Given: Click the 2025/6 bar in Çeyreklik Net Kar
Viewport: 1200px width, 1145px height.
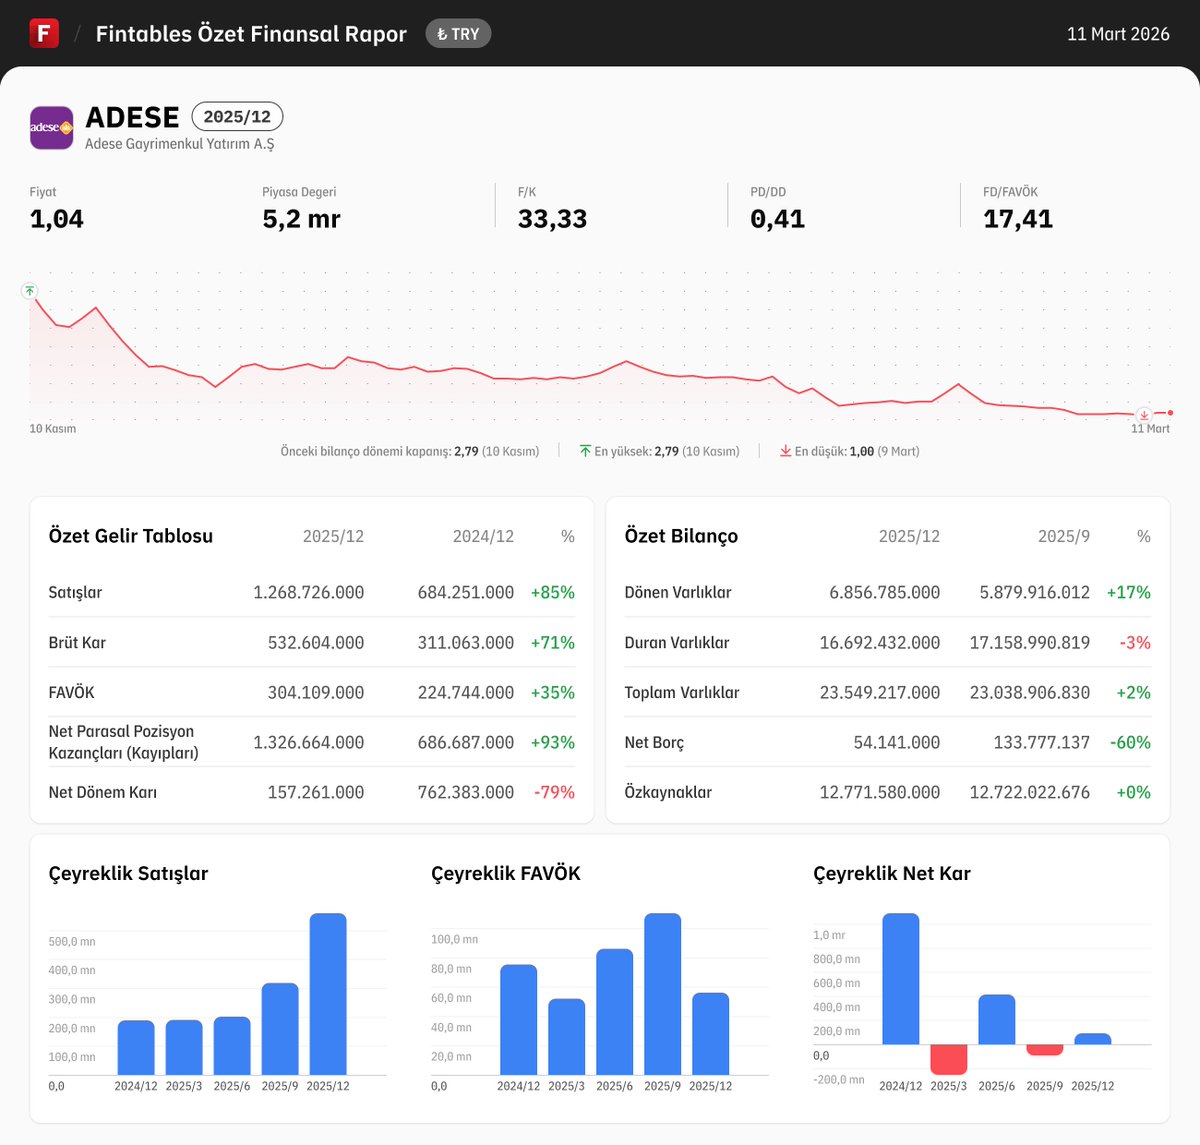Looking at the screenshot, I should coord(997,1020).
